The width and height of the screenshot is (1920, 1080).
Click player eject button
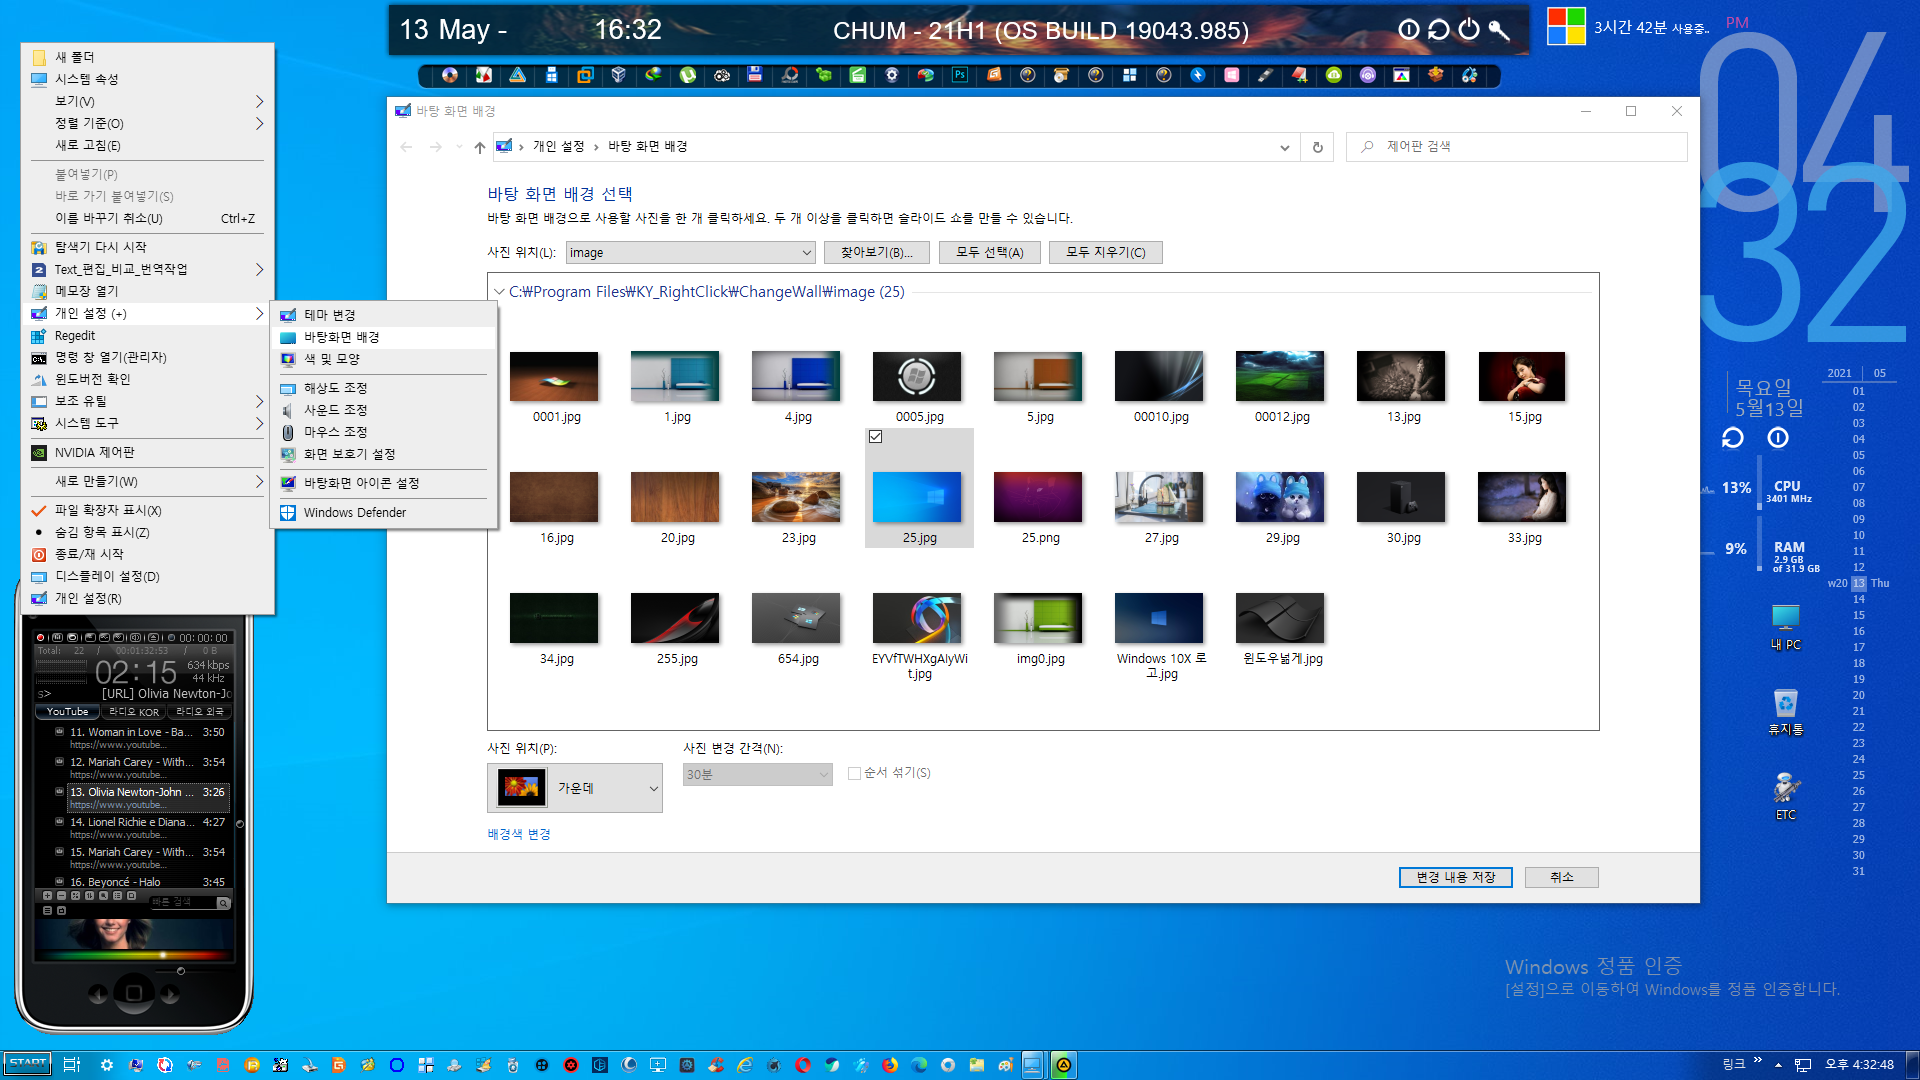[154, 637]
